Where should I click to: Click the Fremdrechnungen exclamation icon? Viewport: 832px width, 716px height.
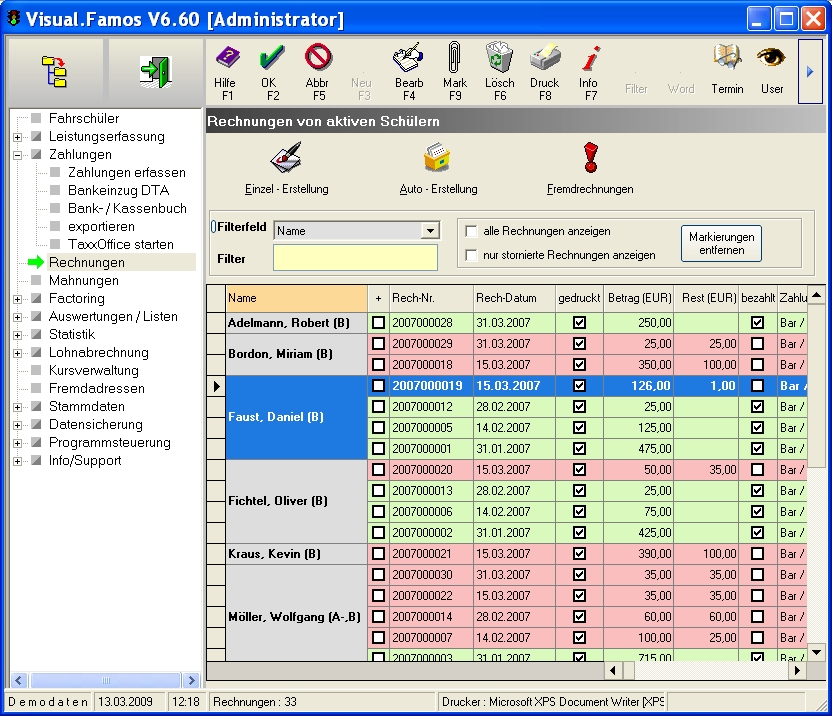tap(590, 158)
